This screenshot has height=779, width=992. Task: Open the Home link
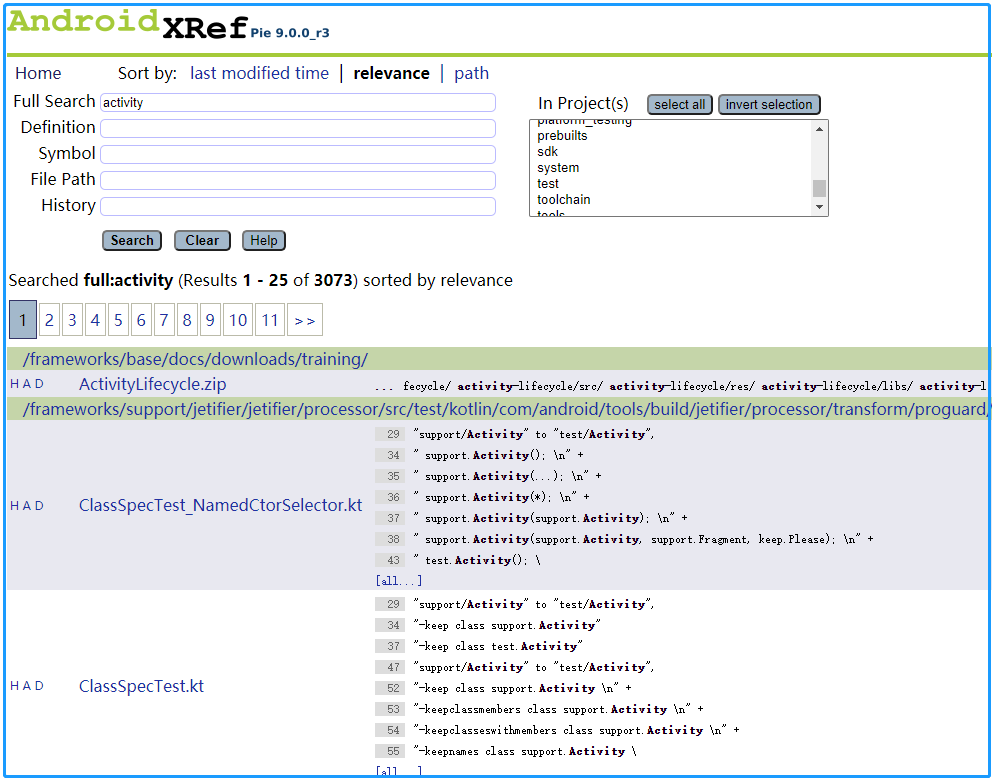(x=38, y=73)
